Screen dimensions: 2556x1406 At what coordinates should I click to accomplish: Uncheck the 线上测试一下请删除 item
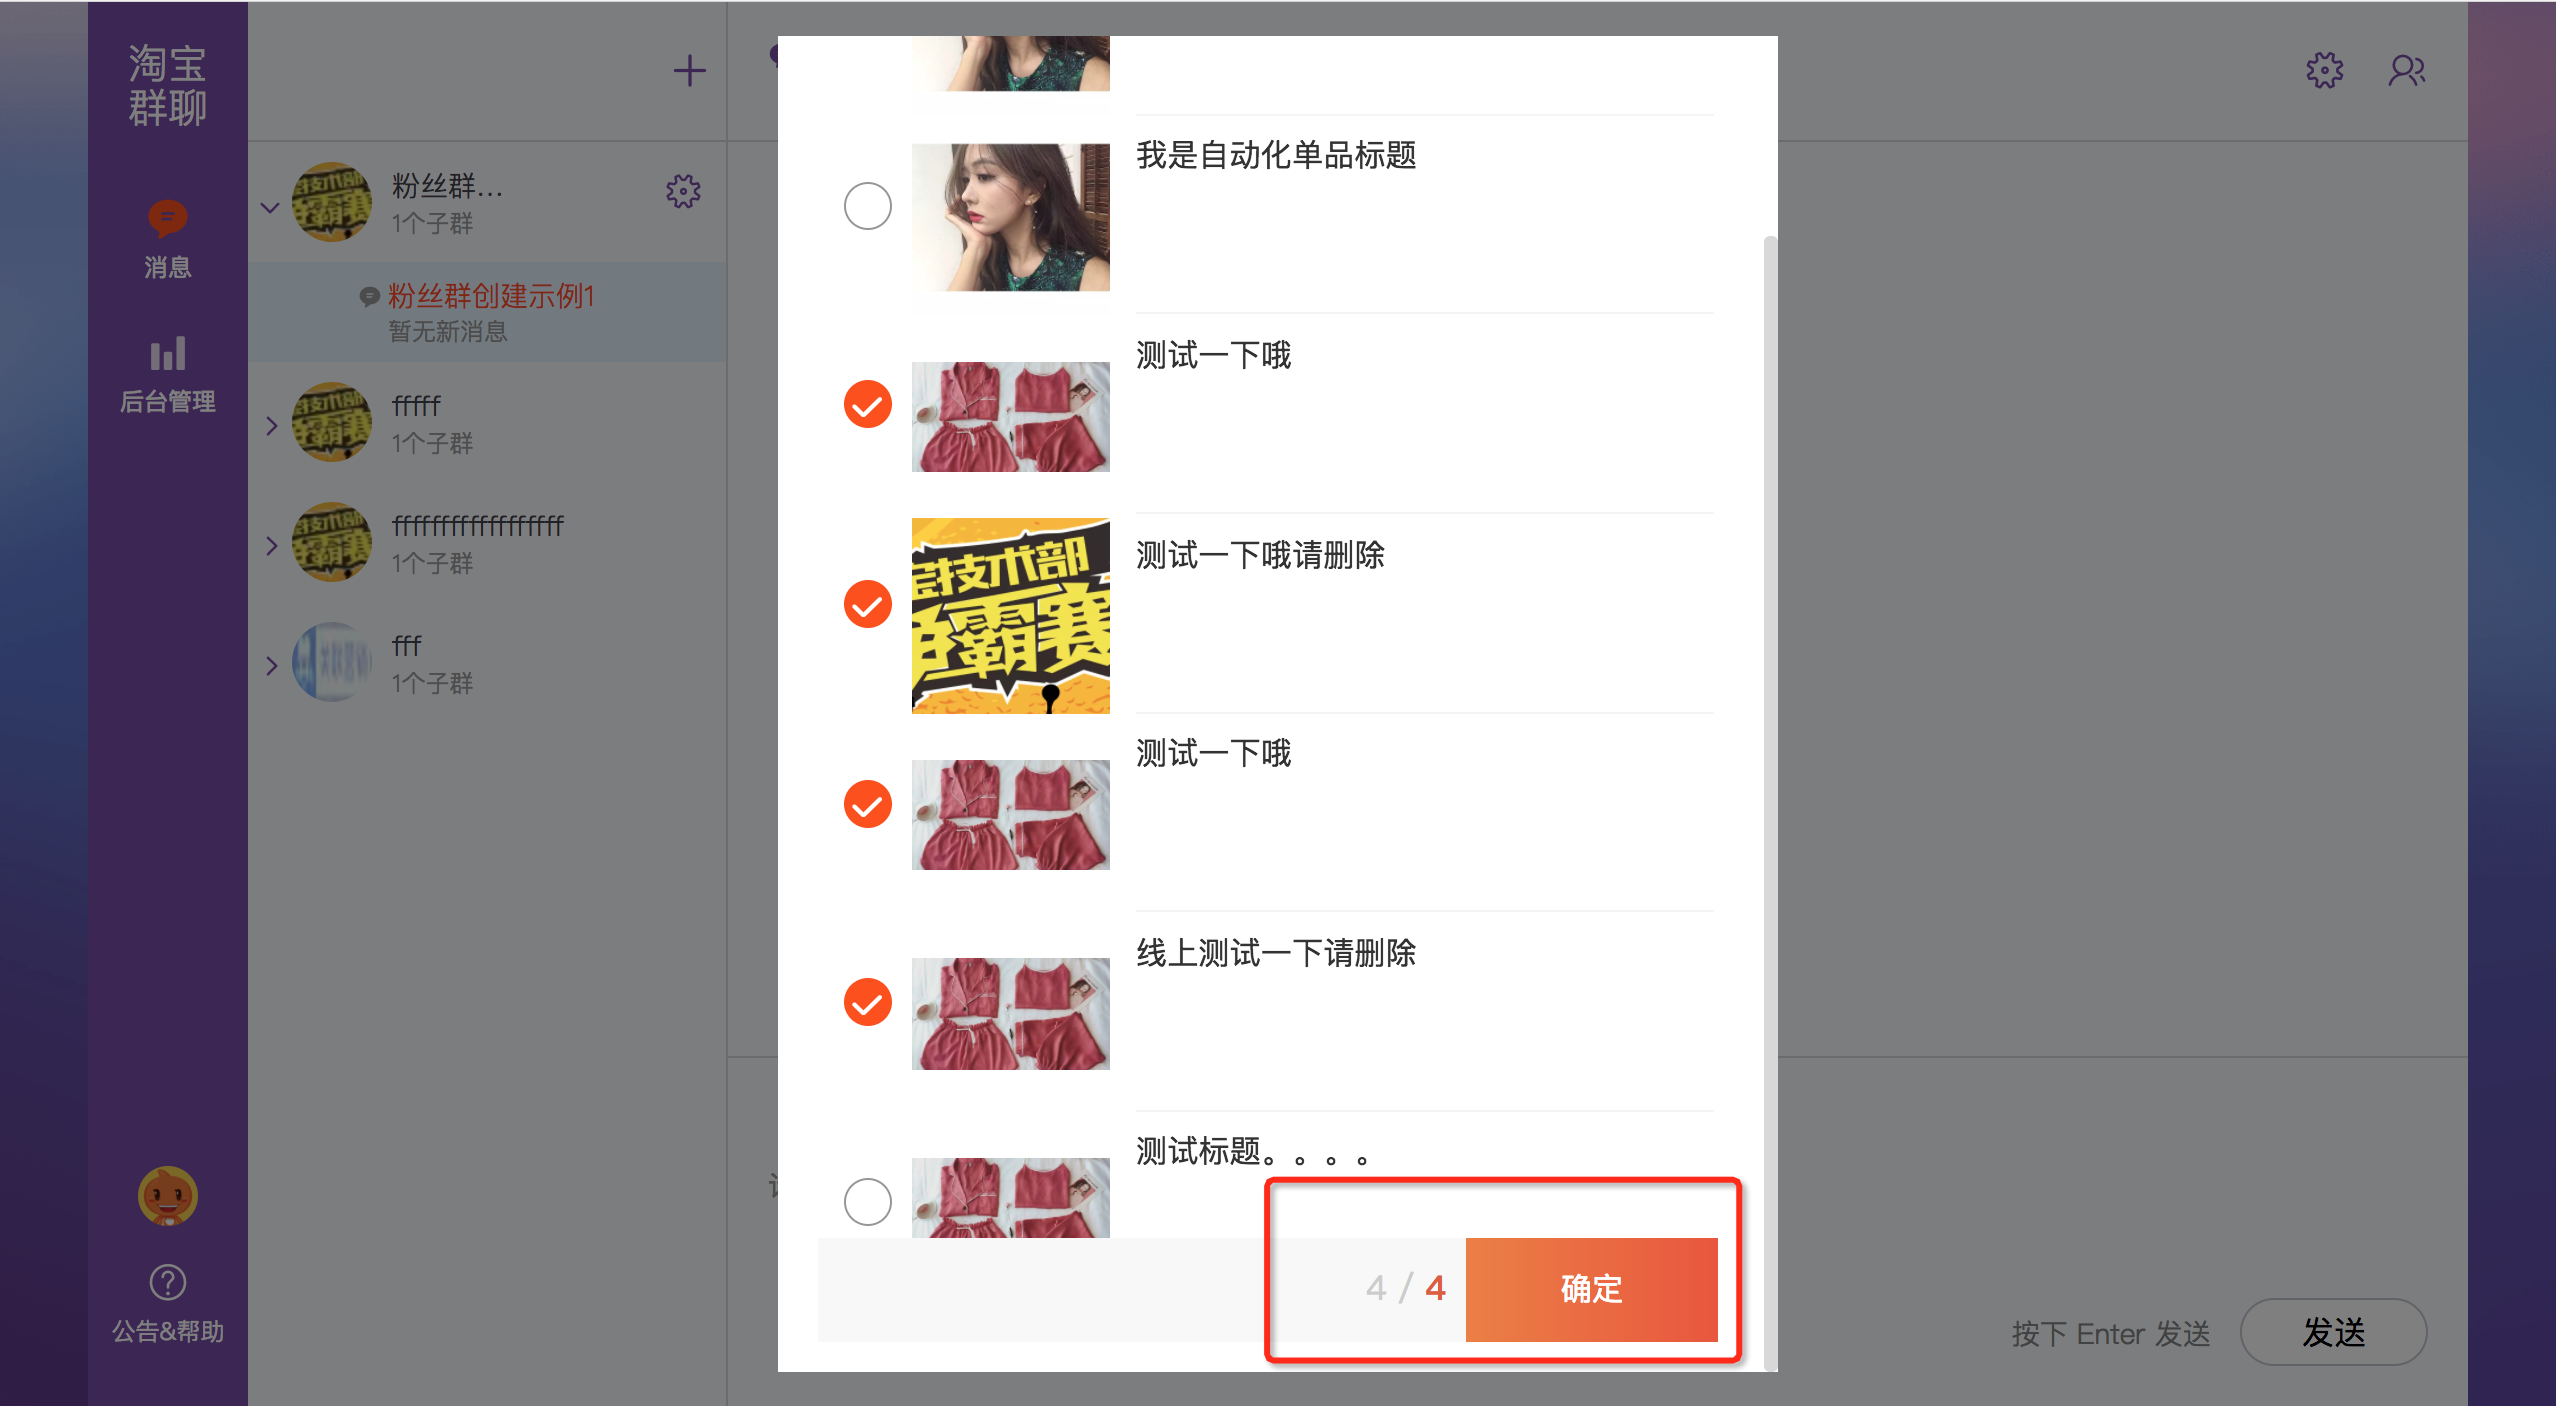click(x=867, y=1002)
